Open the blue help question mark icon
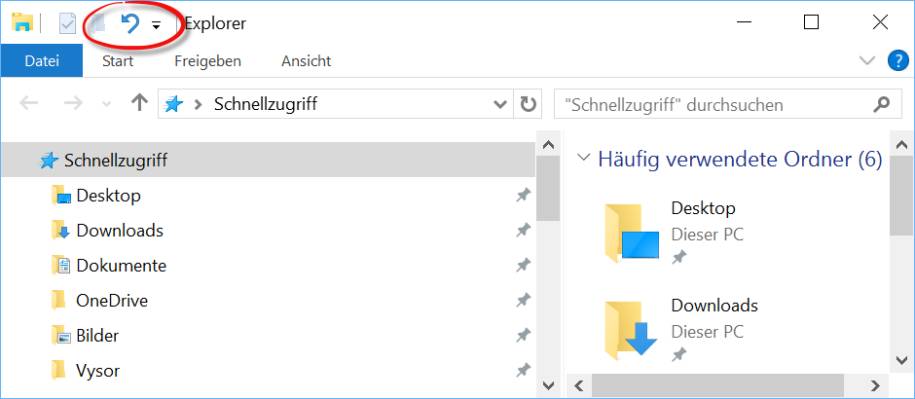 pyautogui.click(x=898, y=61)
